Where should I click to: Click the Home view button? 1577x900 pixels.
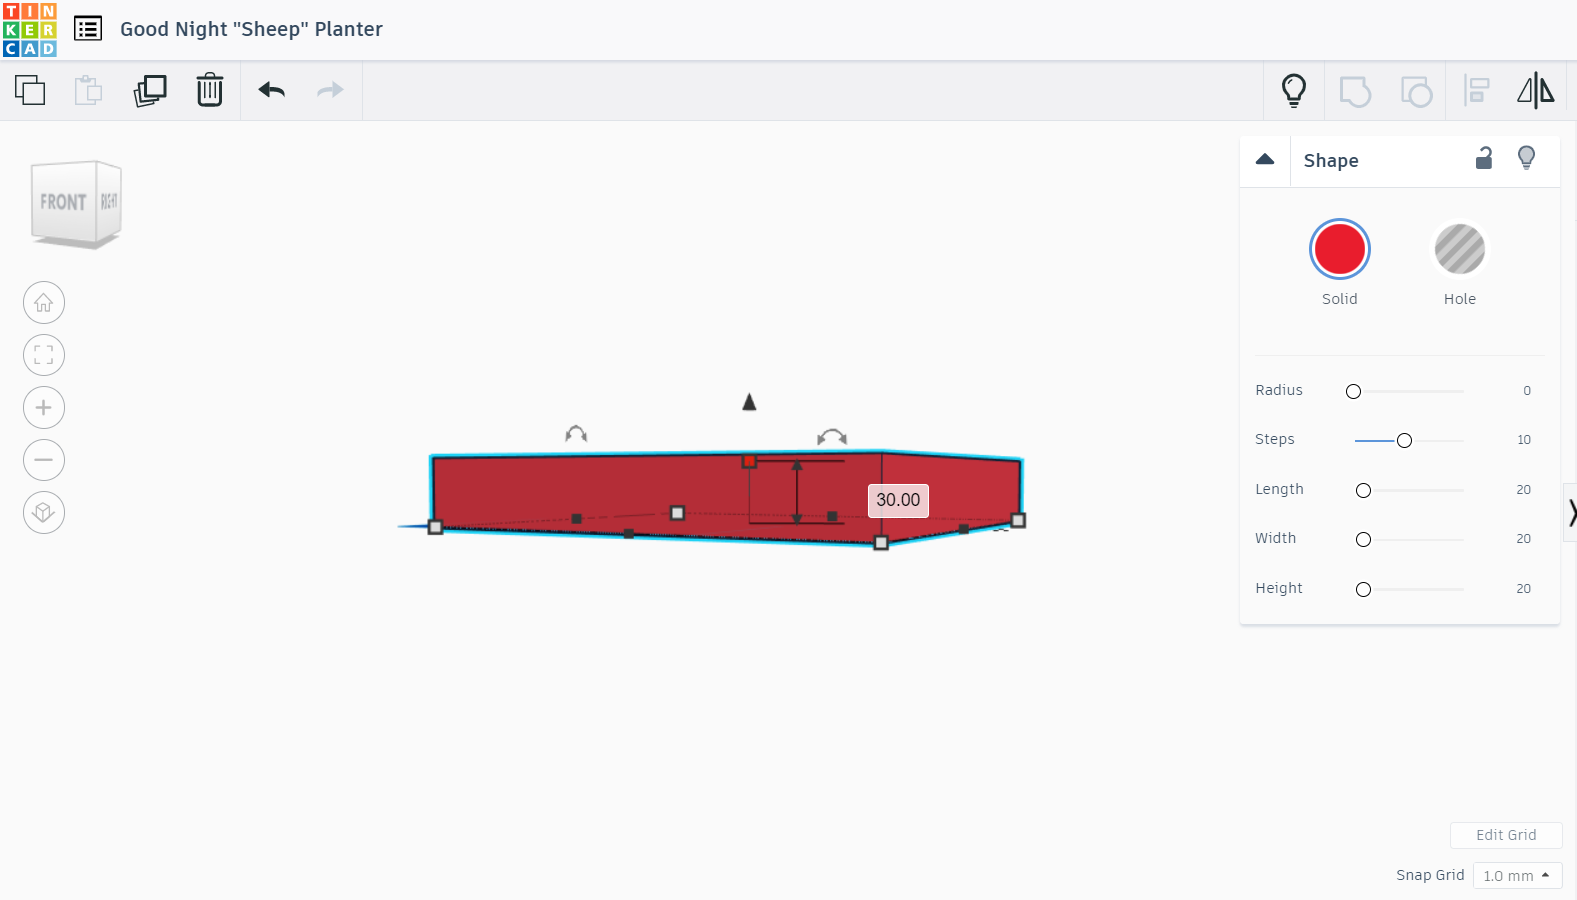(44, 303)
